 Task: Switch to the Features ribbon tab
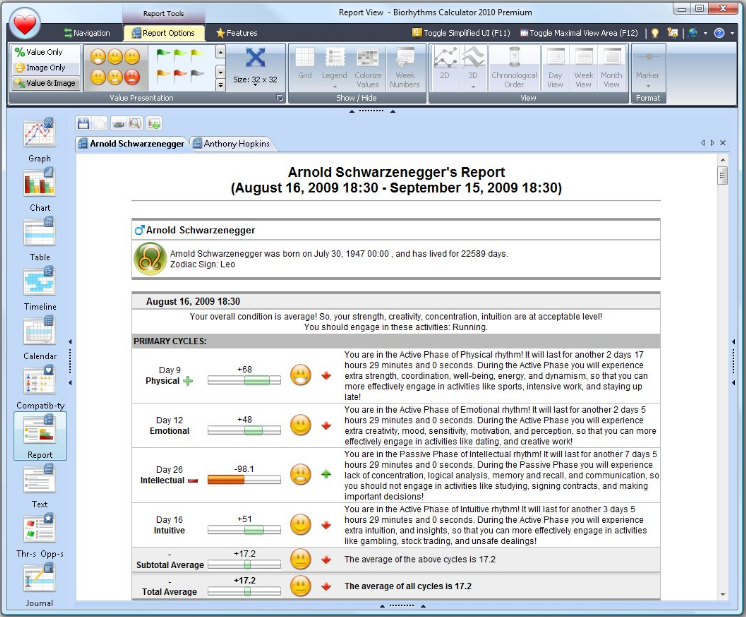[x=236, y=33]
